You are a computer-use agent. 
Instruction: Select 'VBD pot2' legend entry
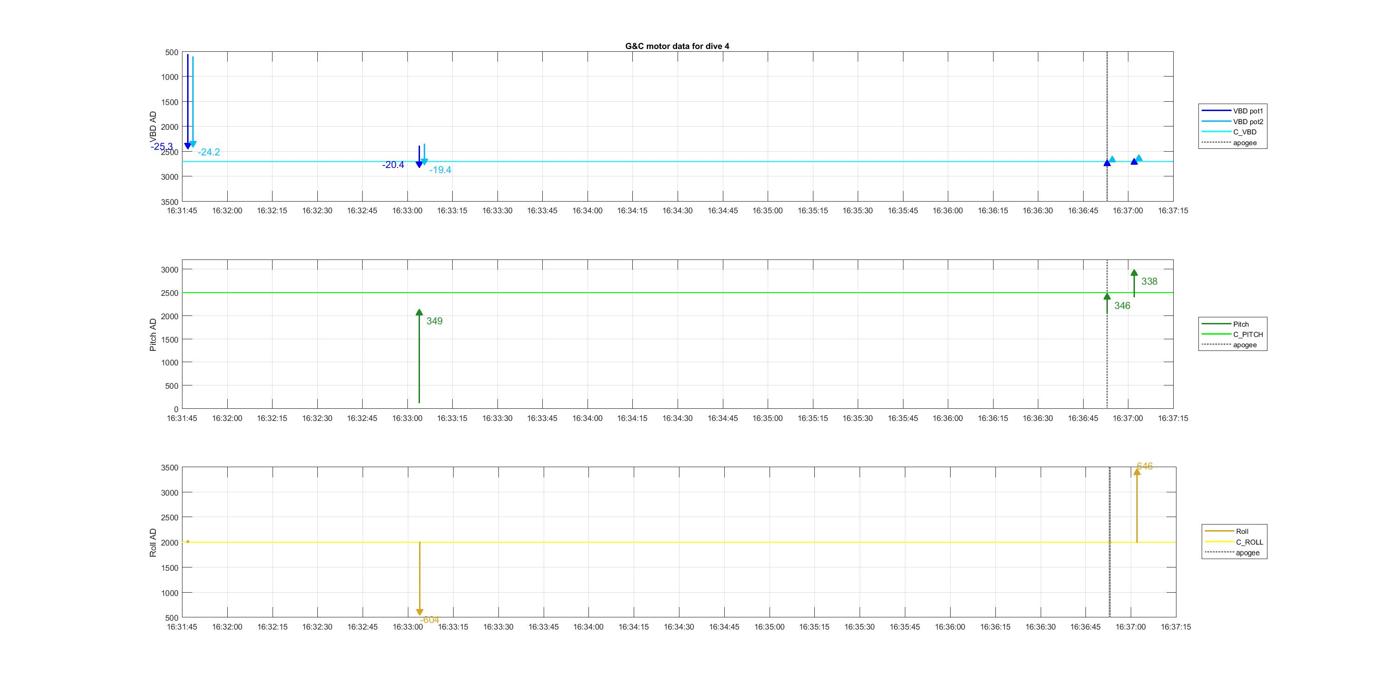(1234, 121)
